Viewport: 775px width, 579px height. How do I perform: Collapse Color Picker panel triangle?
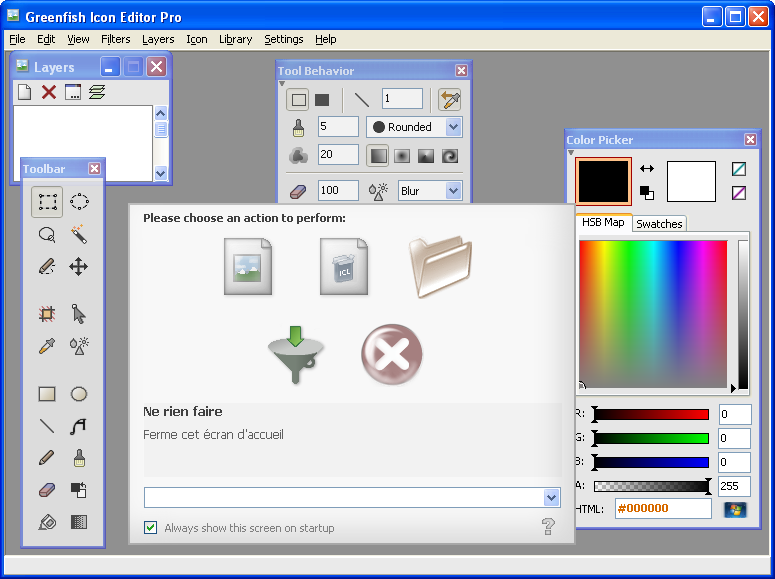571,153
